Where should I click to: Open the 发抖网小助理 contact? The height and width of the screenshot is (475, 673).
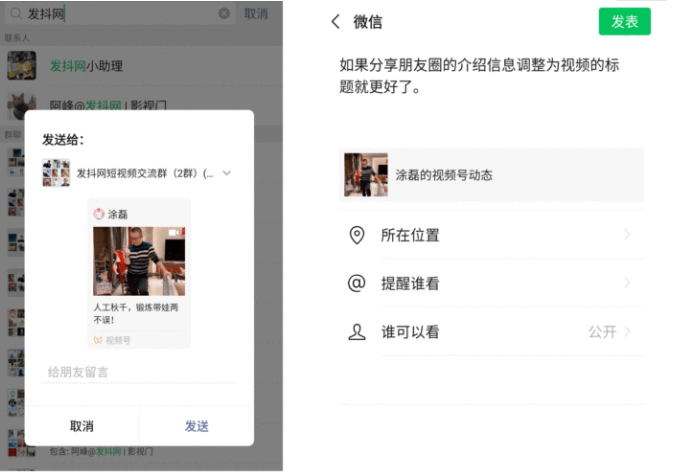tap(142, 66)
